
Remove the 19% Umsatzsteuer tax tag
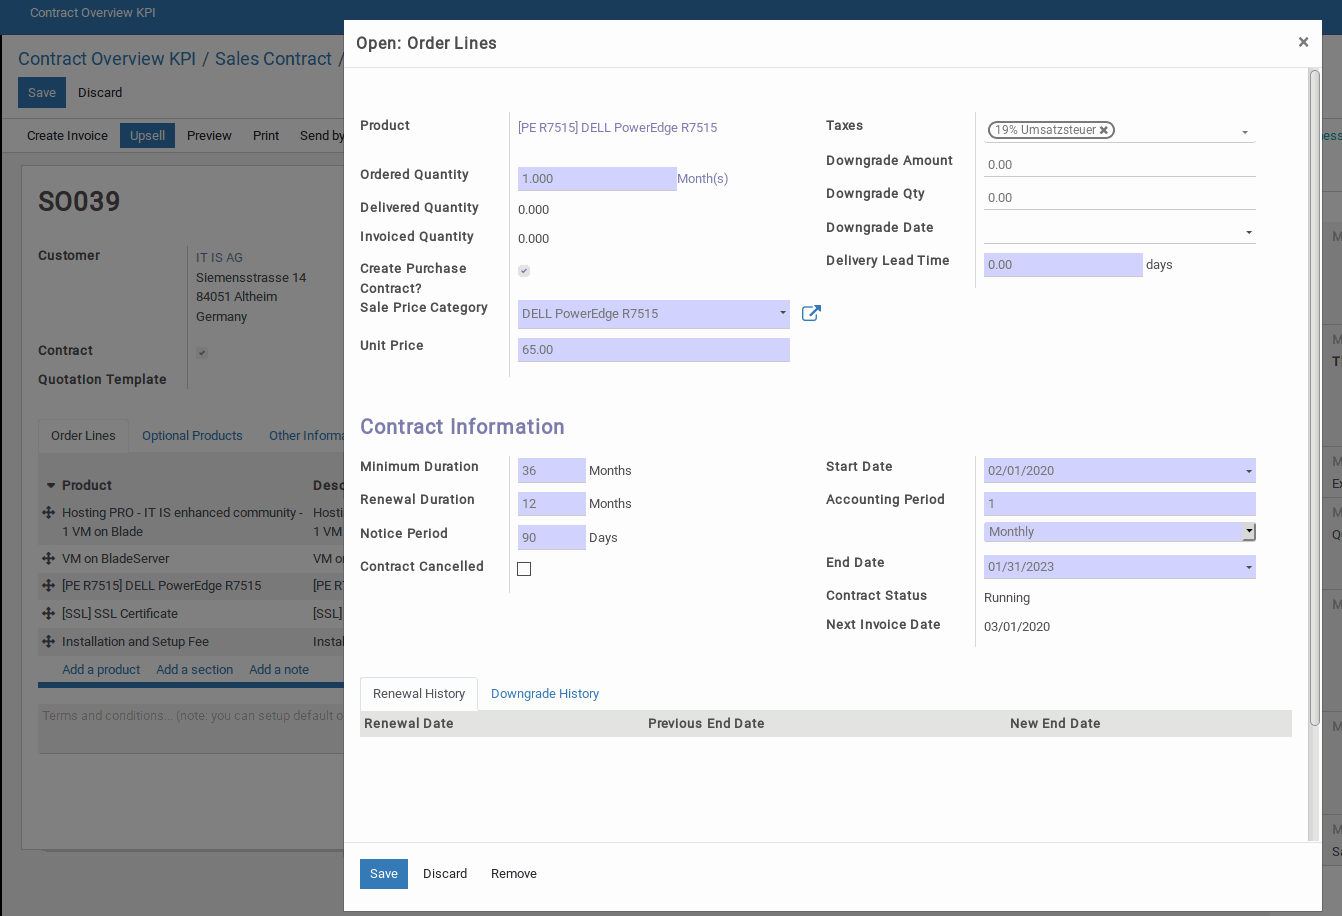[1104, 130]
